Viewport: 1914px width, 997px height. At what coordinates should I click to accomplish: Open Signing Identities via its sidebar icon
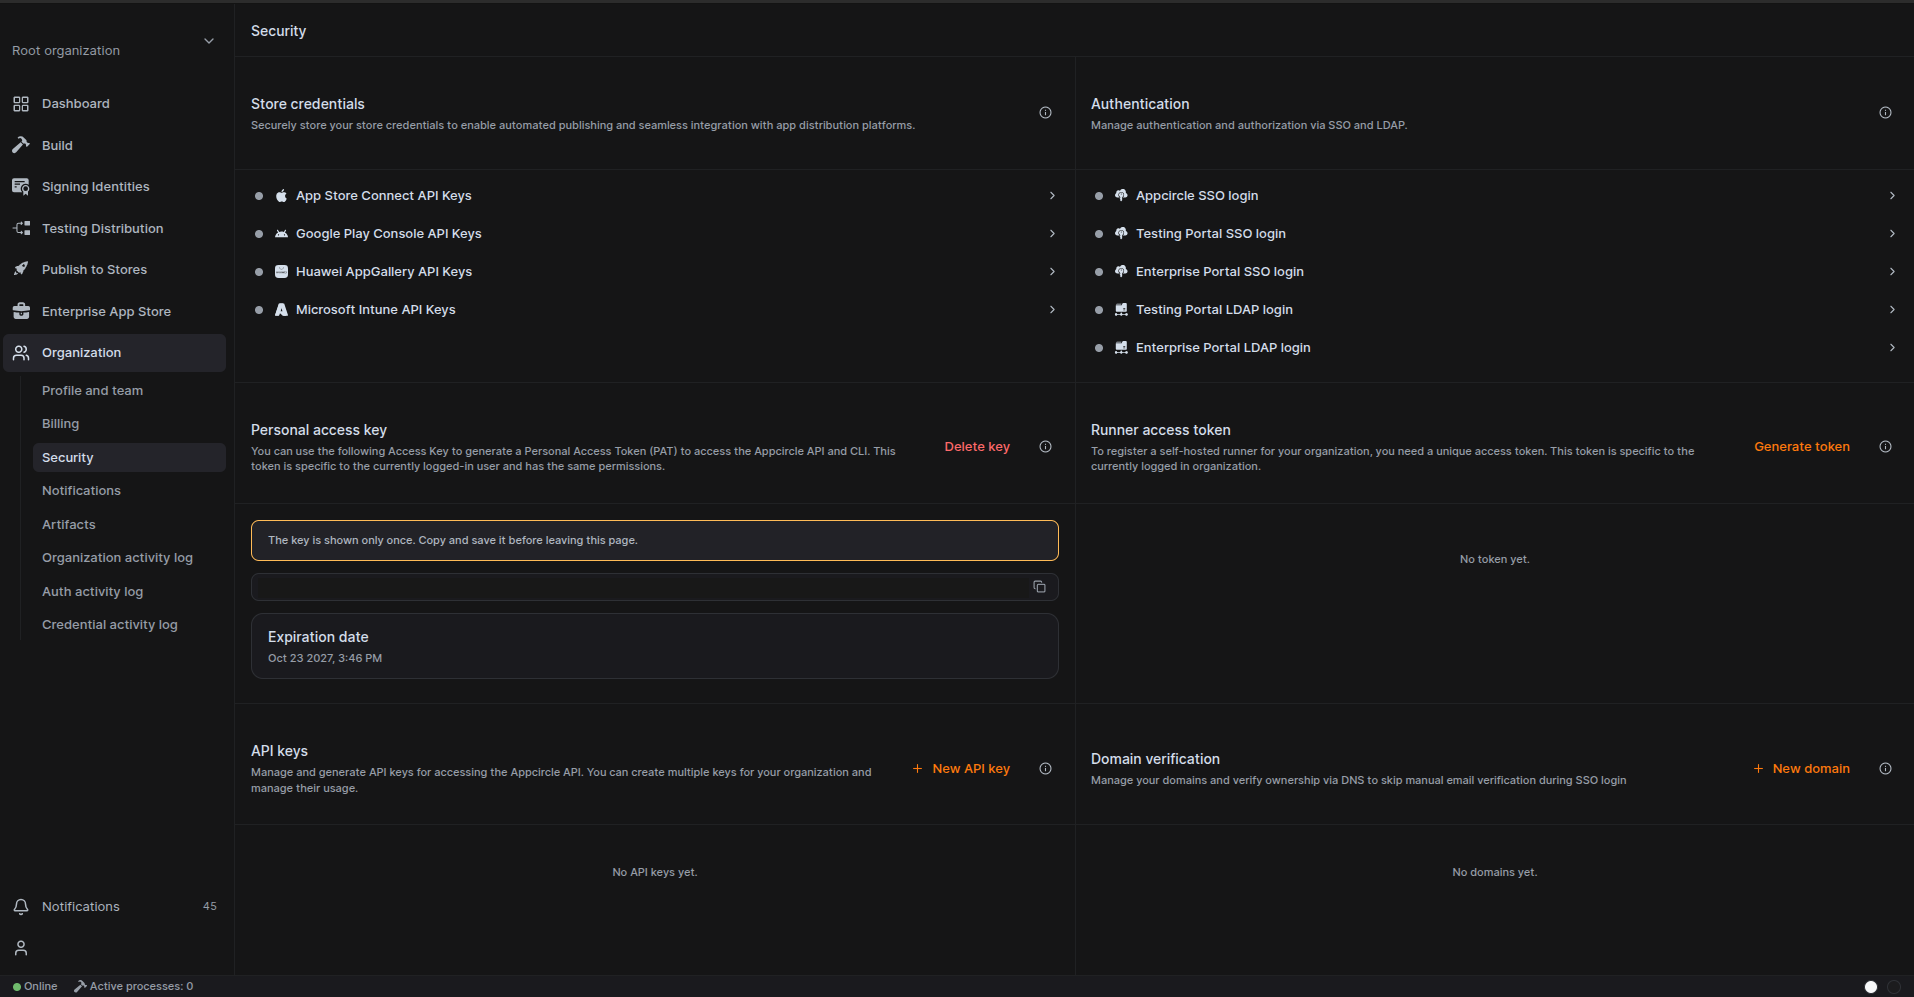tap(21, 187)
